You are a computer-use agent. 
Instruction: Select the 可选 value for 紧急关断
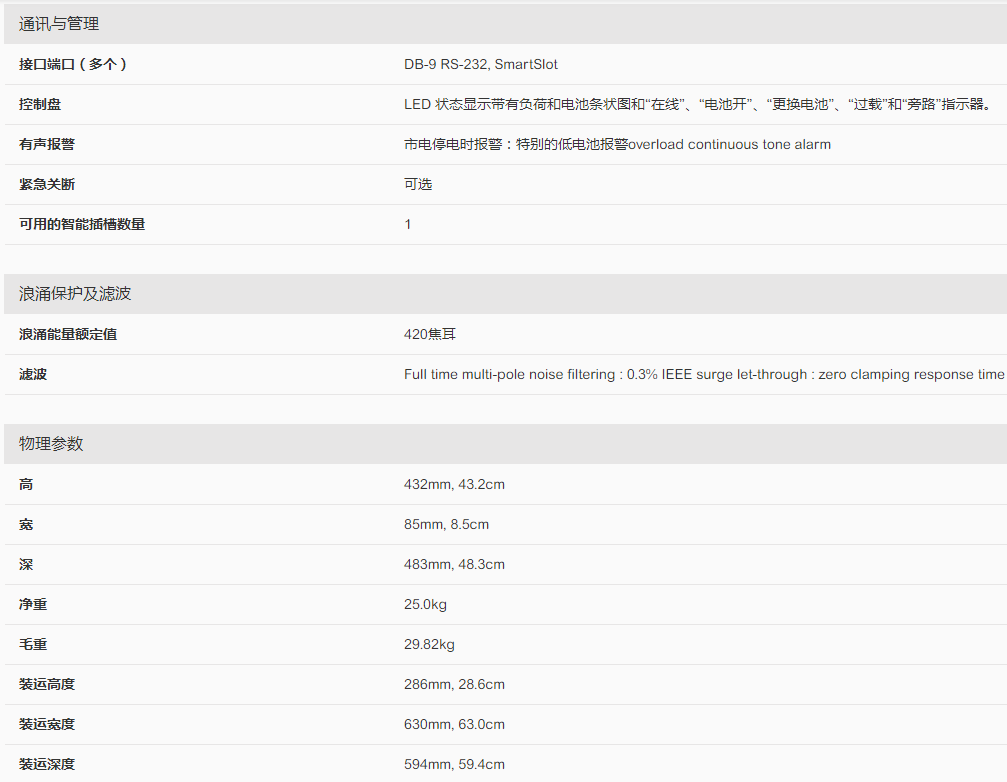(418, 184)
